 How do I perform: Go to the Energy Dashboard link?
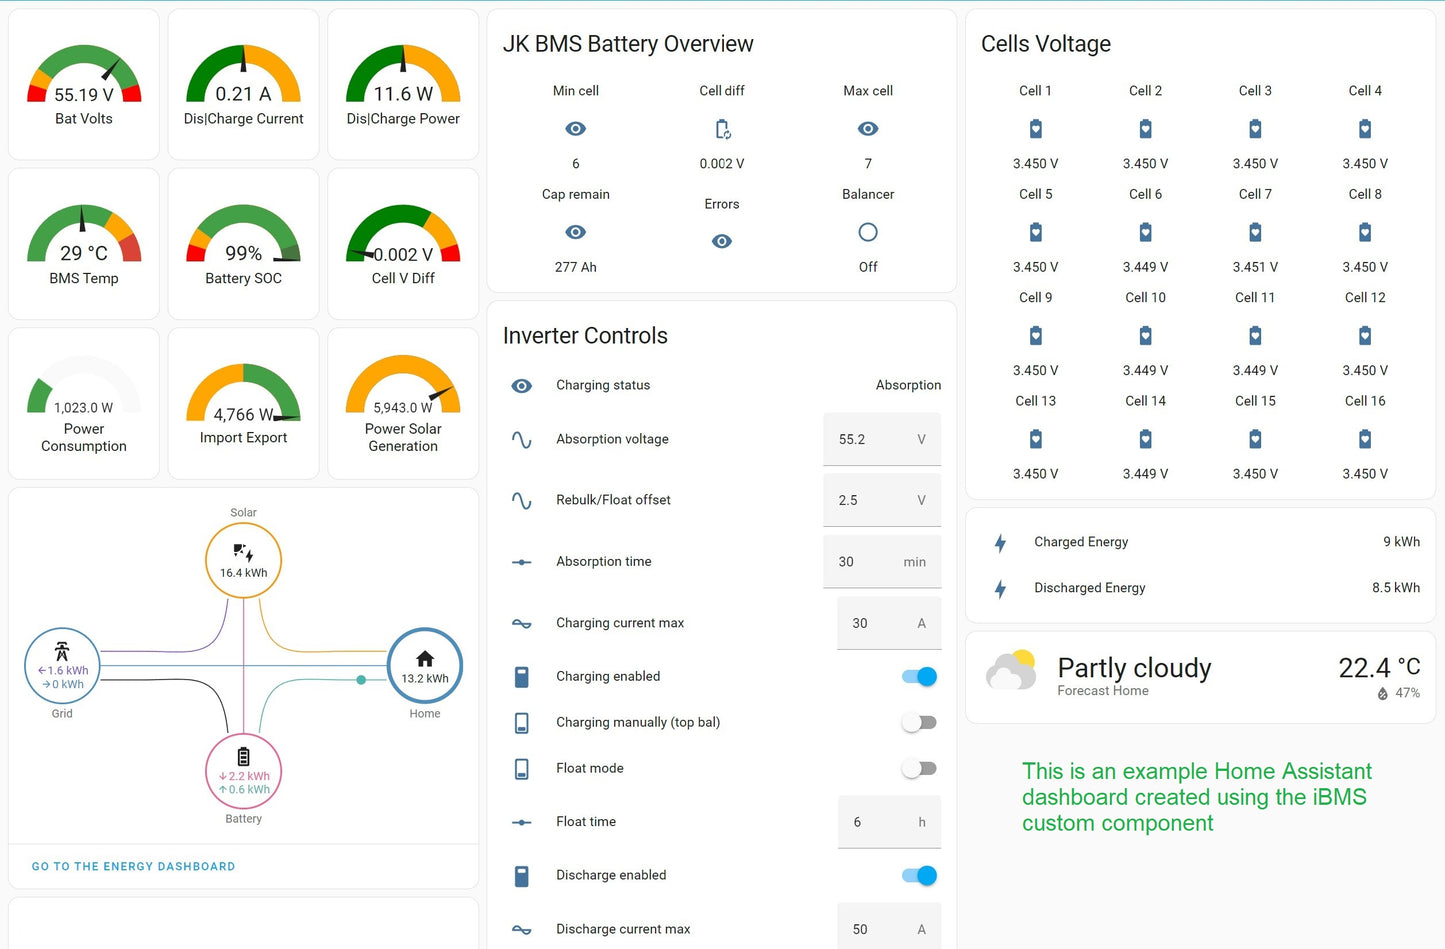point(133,867)
